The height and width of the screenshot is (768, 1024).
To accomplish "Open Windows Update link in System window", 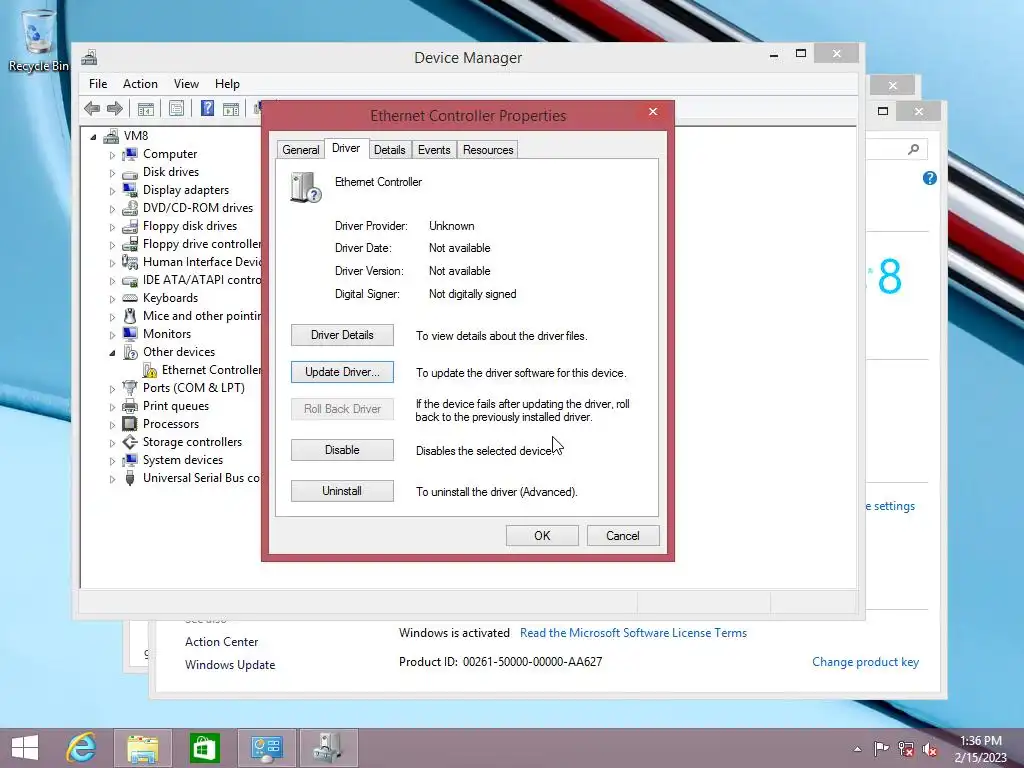I will (x=230, y=665).
